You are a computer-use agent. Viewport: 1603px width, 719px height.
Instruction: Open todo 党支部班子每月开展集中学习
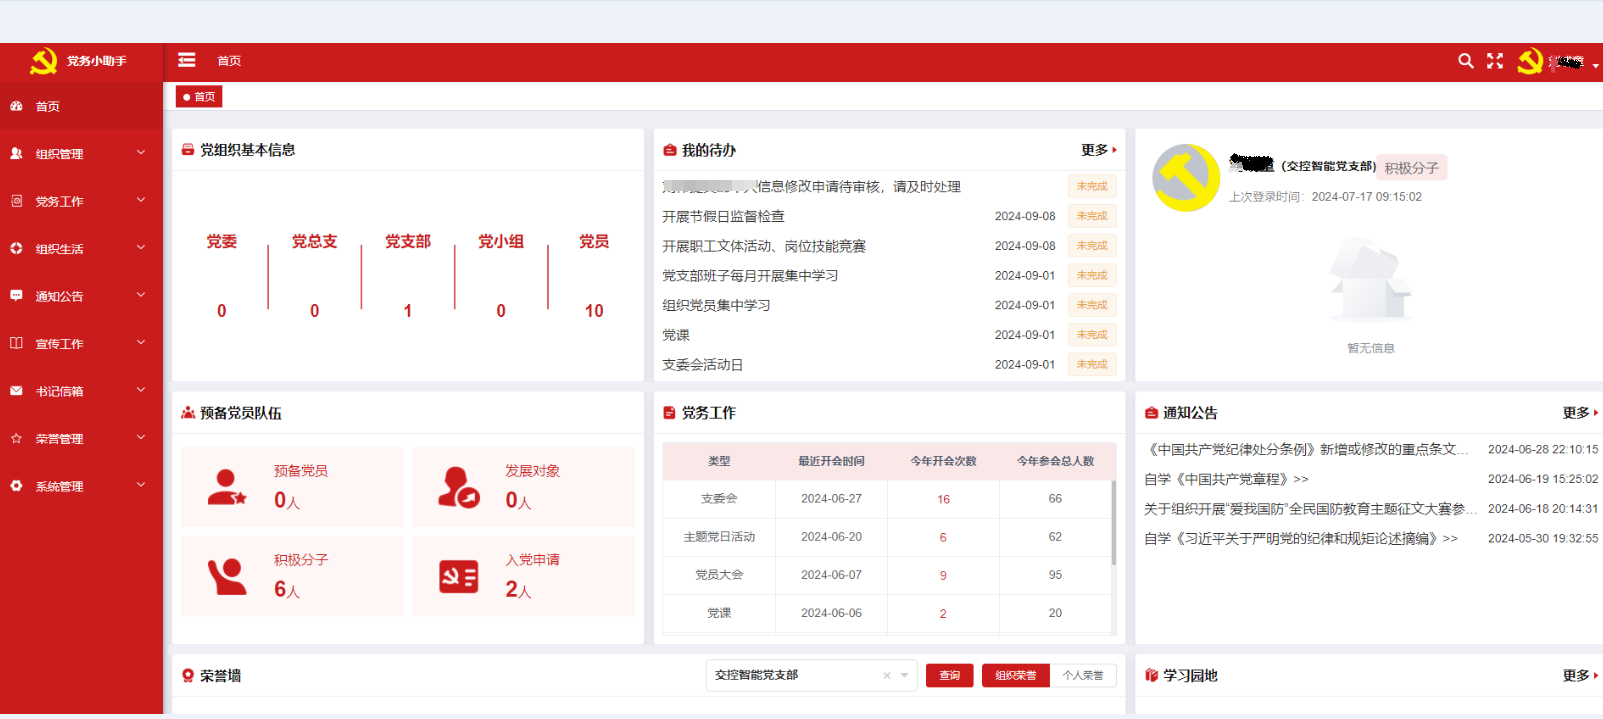coord(750,276)
